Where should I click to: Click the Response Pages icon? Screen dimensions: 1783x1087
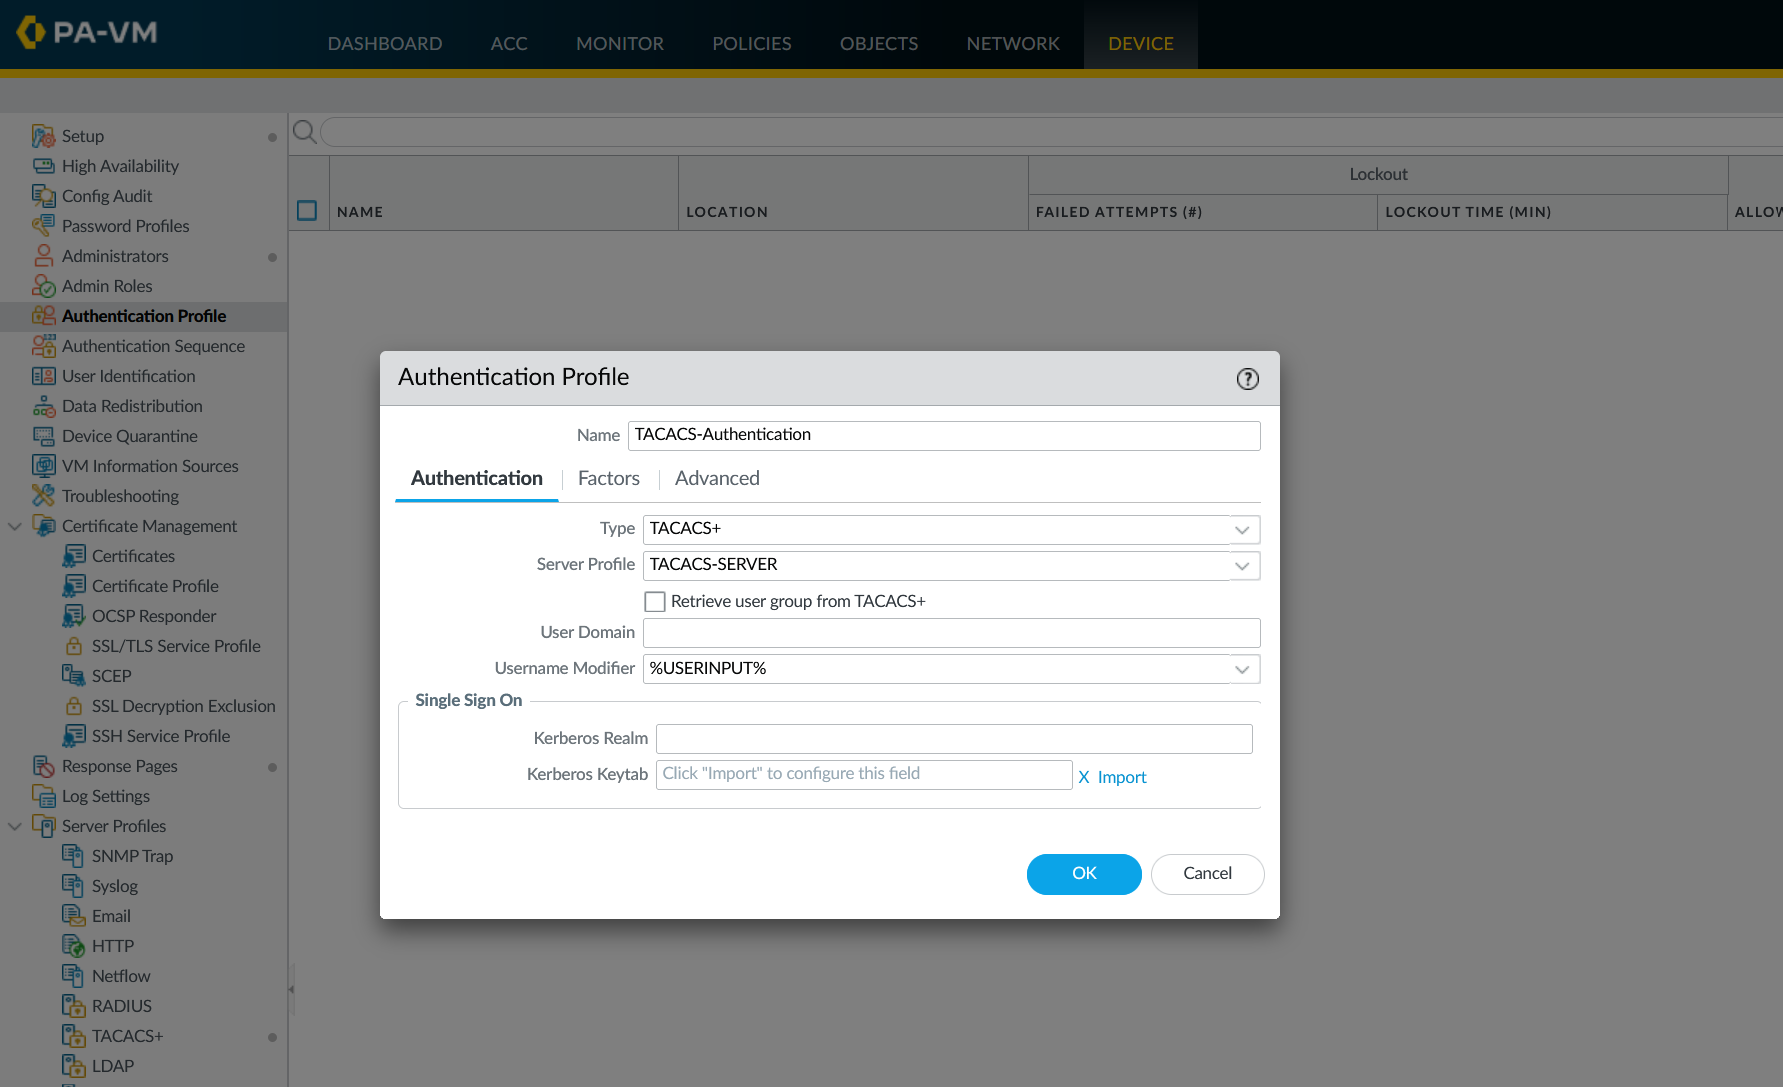tap(43, 766)
